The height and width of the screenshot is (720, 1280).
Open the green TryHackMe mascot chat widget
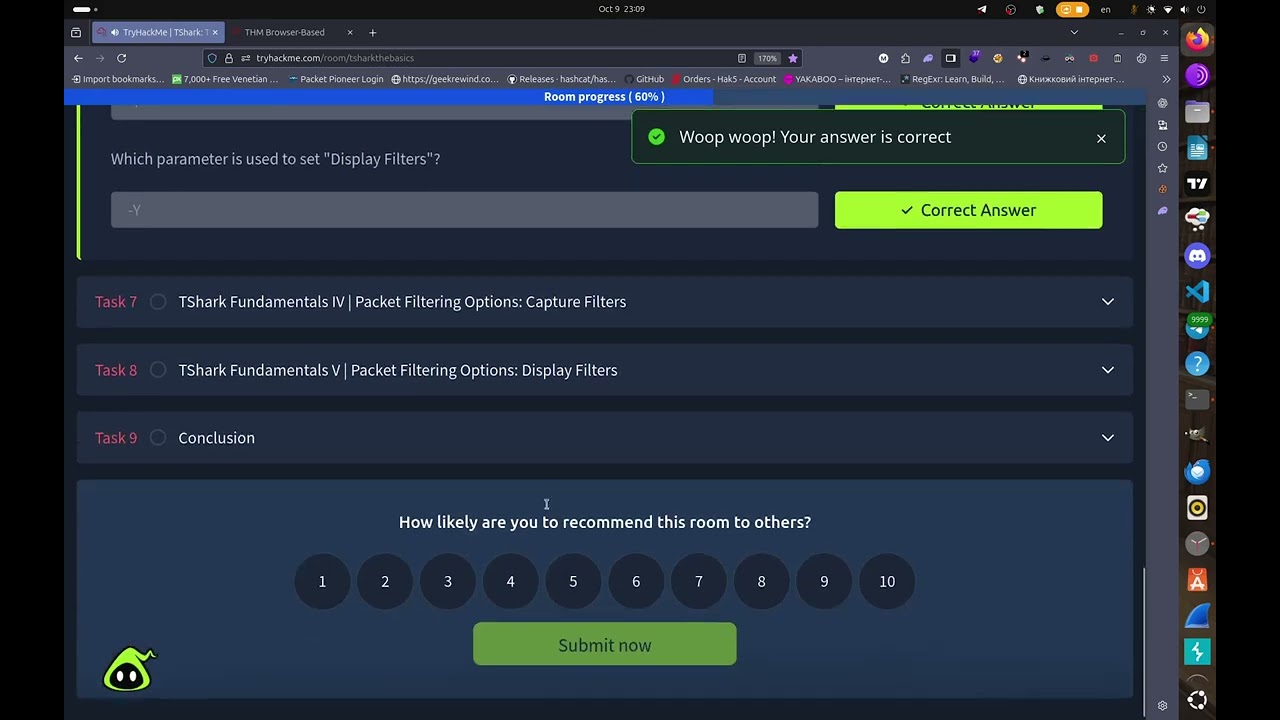tap(129, 670)
